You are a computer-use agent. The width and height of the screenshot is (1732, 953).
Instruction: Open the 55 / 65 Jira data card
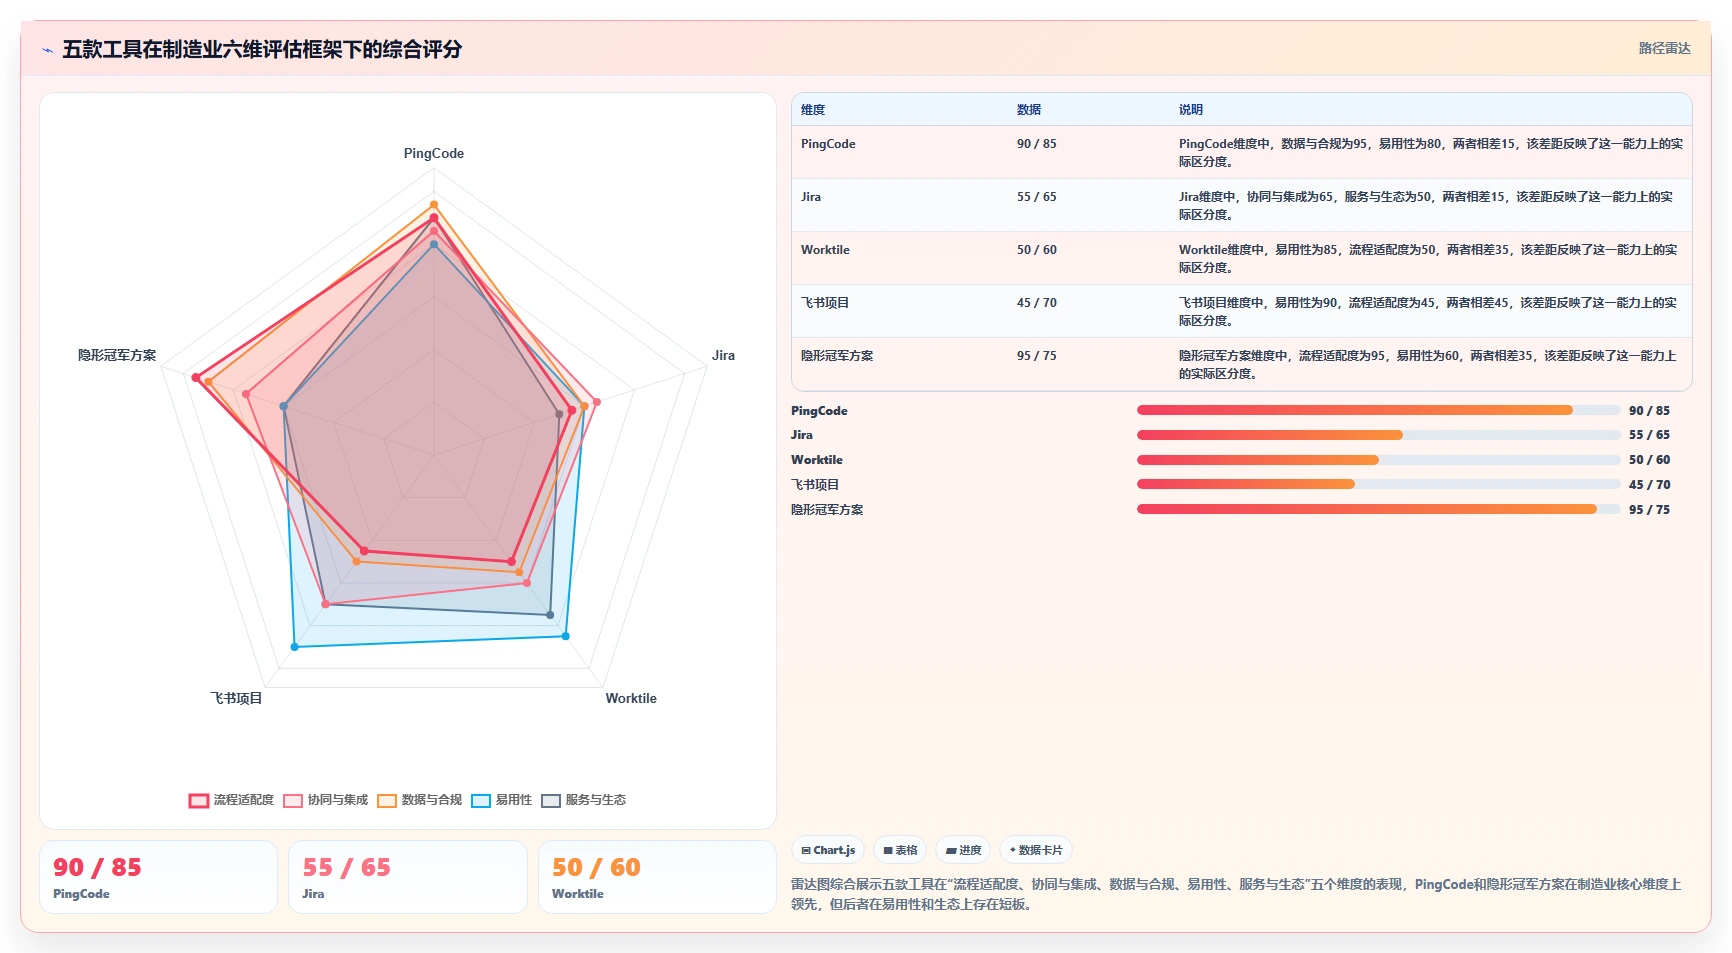(x=407, y=877)
